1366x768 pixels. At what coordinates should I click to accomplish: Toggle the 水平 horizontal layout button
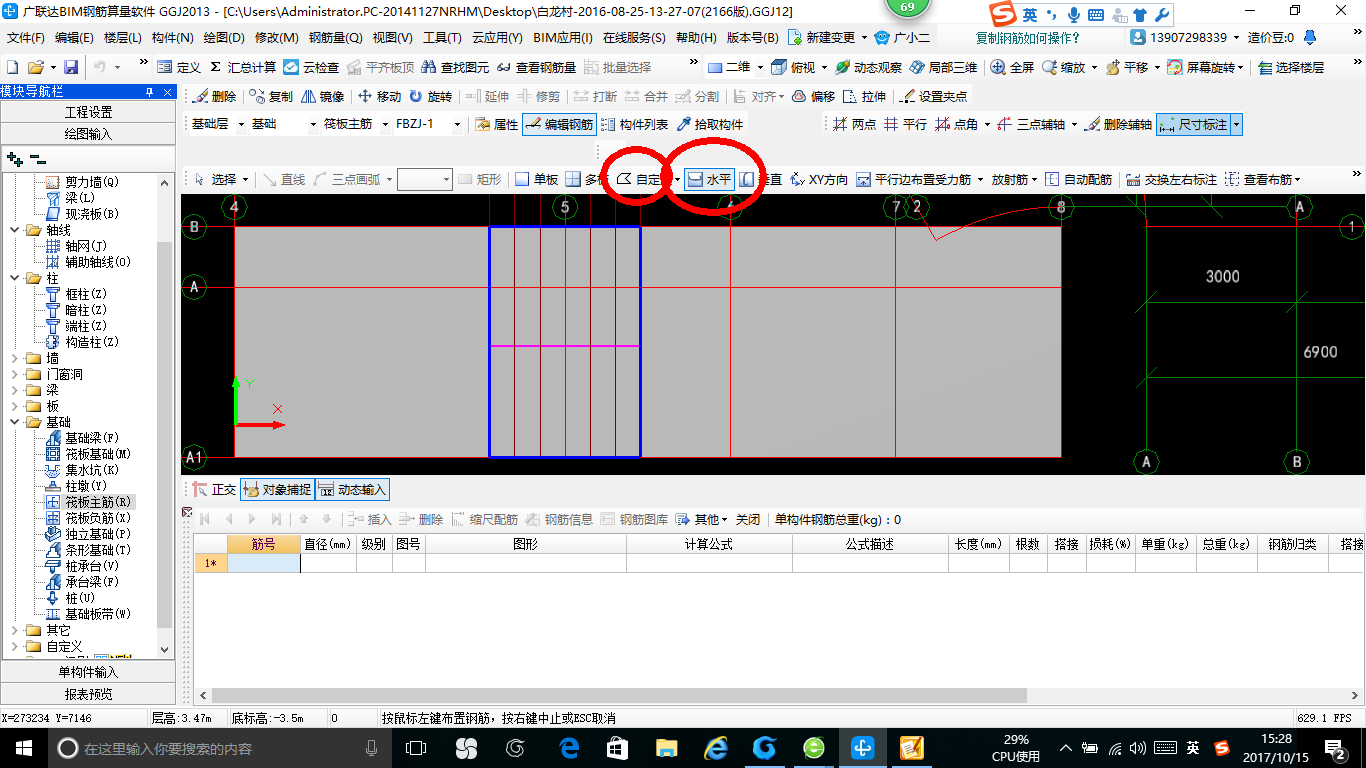(709, 180)
